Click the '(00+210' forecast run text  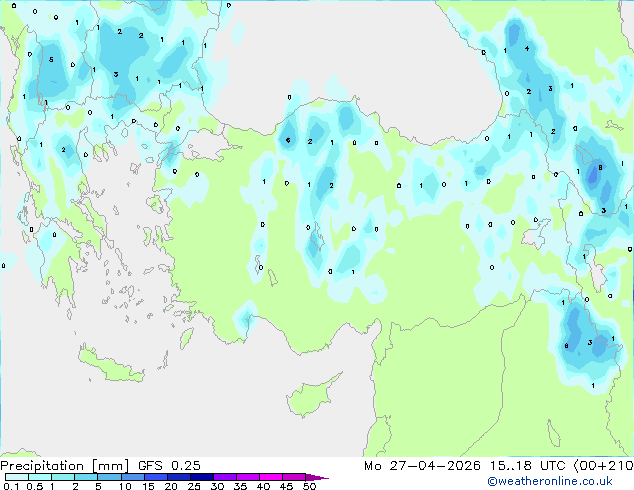click(x=604, y=466)
